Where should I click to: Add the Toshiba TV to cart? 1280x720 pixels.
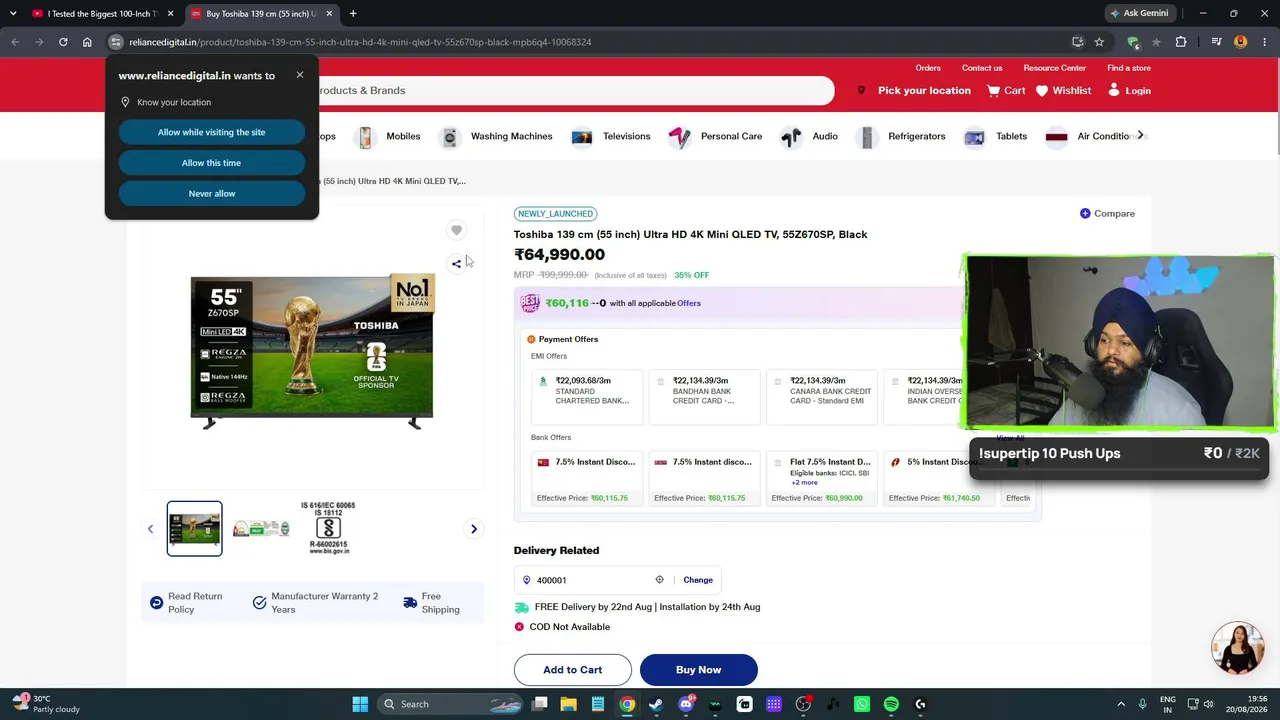pyautogui.click(x=573, y=670)
